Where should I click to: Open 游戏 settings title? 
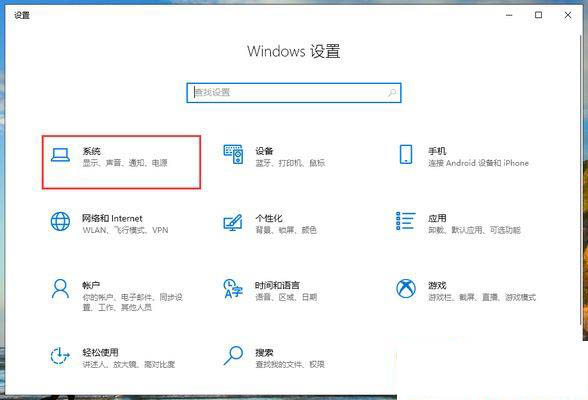tap(437, 285)
